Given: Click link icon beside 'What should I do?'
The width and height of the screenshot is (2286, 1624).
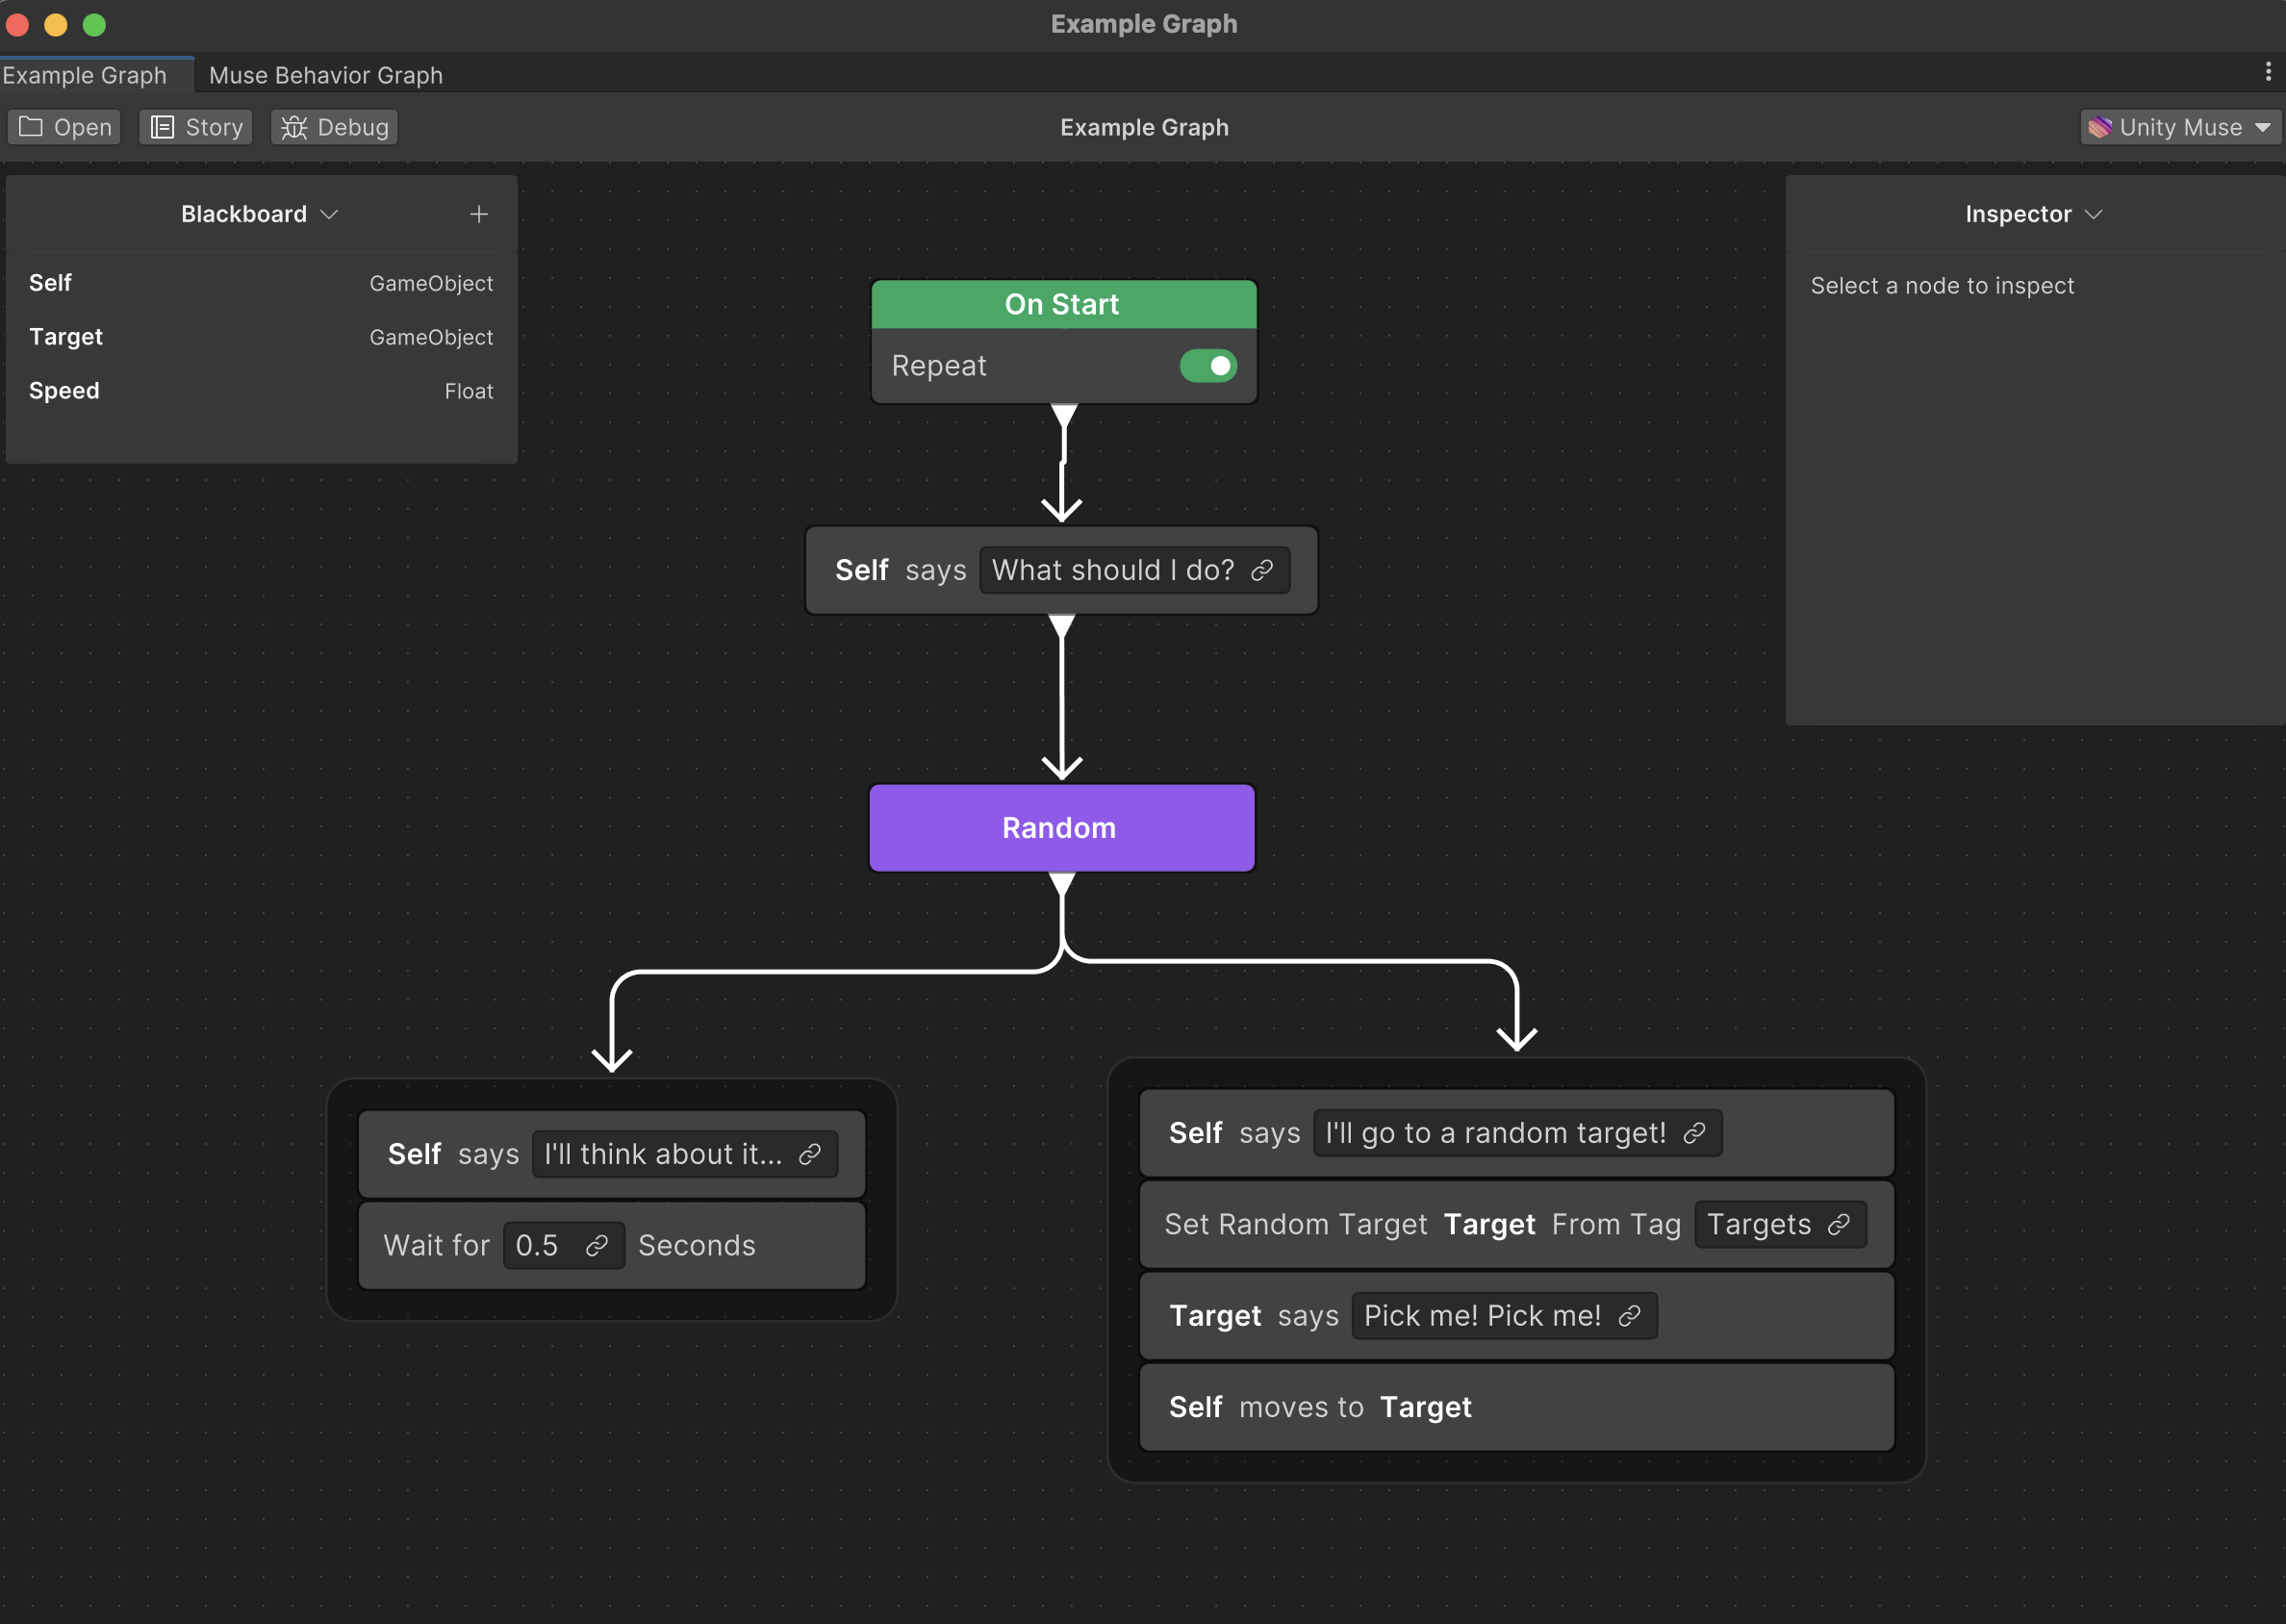Looking at the screenshot, I should point(1262,570).
